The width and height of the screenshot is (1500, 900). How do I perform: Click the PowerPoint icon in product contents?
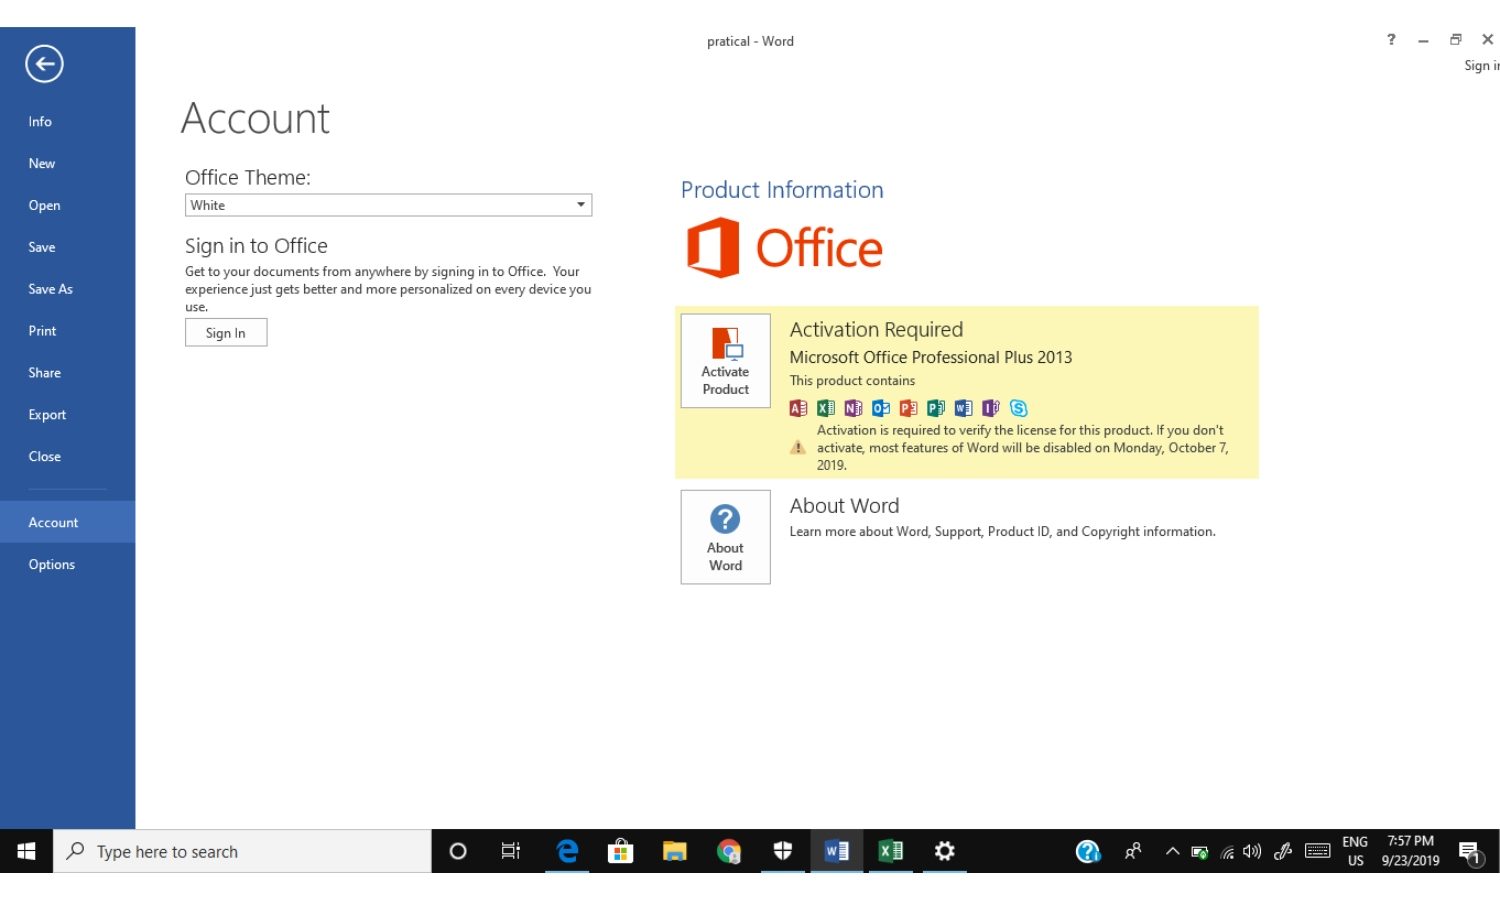coord(908,408)
